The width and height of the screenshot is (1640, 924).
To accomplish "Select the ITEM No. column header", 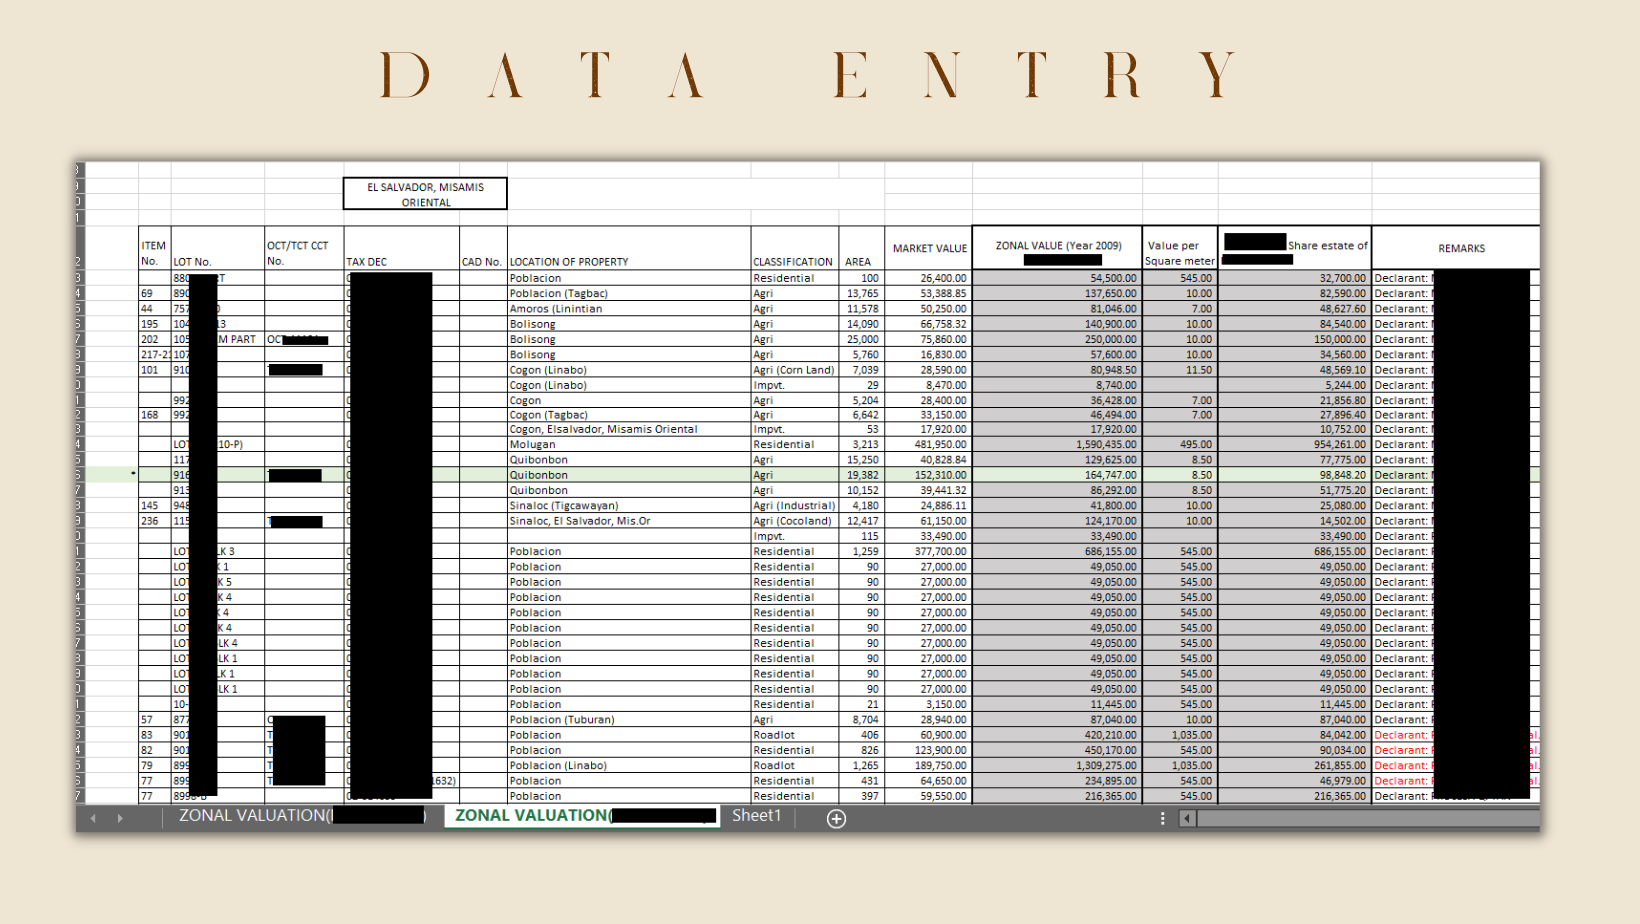I will [x=155, y=248].
